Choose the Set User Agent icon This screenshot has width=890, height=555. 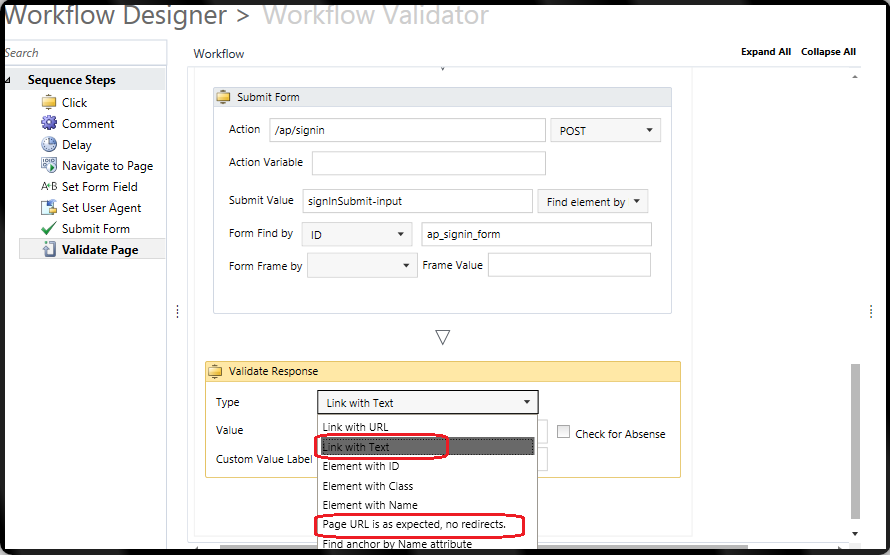(x=49, y=207)
